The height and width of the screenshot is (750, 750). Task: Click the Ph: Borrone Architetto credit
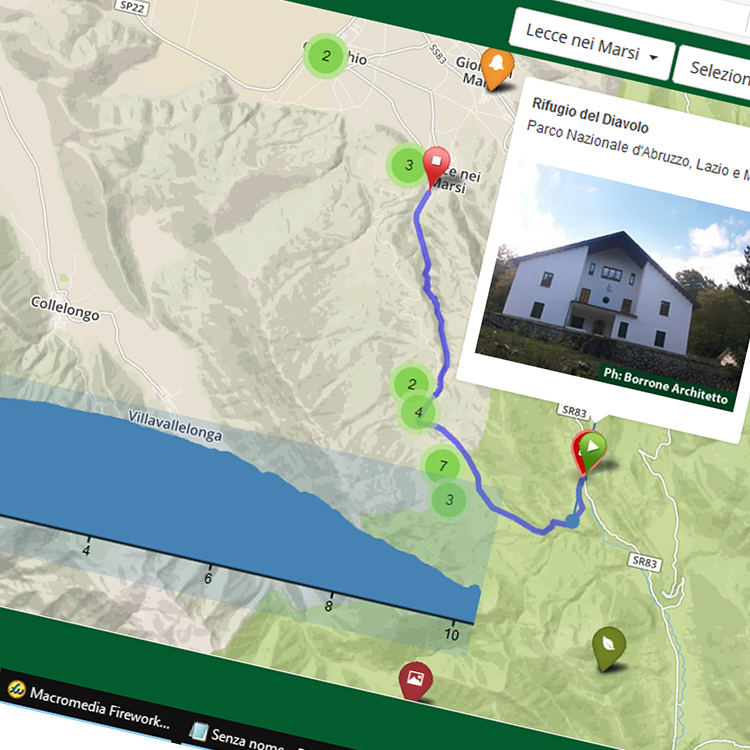point(666,386)
